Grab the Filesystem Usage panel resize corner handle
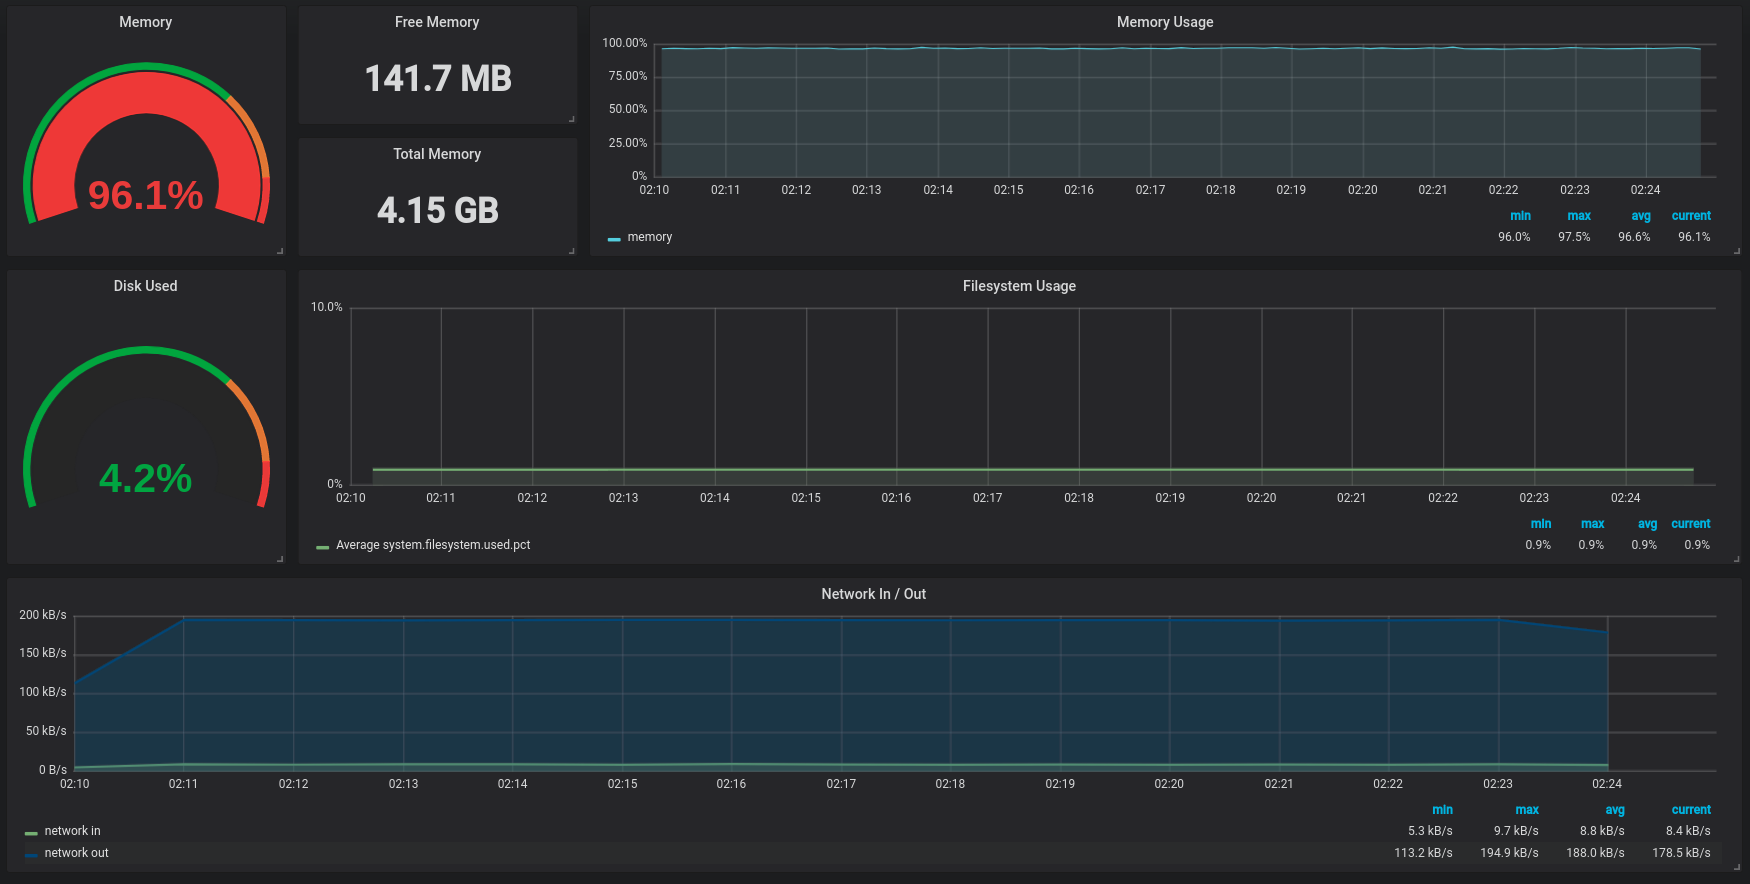The width and height of the screenshot is (1750, 884). [1737, 560]
